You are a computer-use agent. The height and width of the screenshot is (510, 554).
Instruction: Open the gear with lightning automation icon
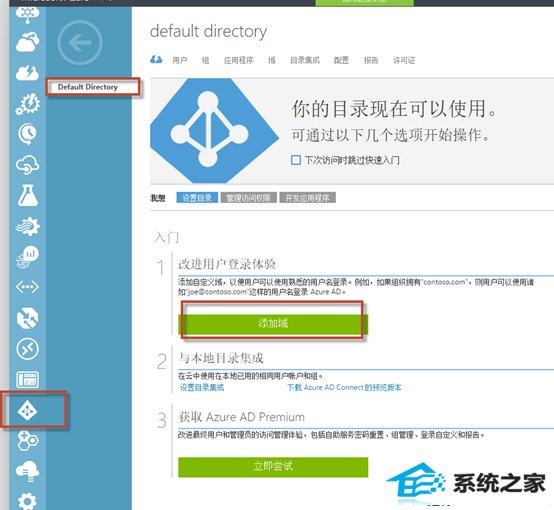pyautogui.click(x=28, y=104)
